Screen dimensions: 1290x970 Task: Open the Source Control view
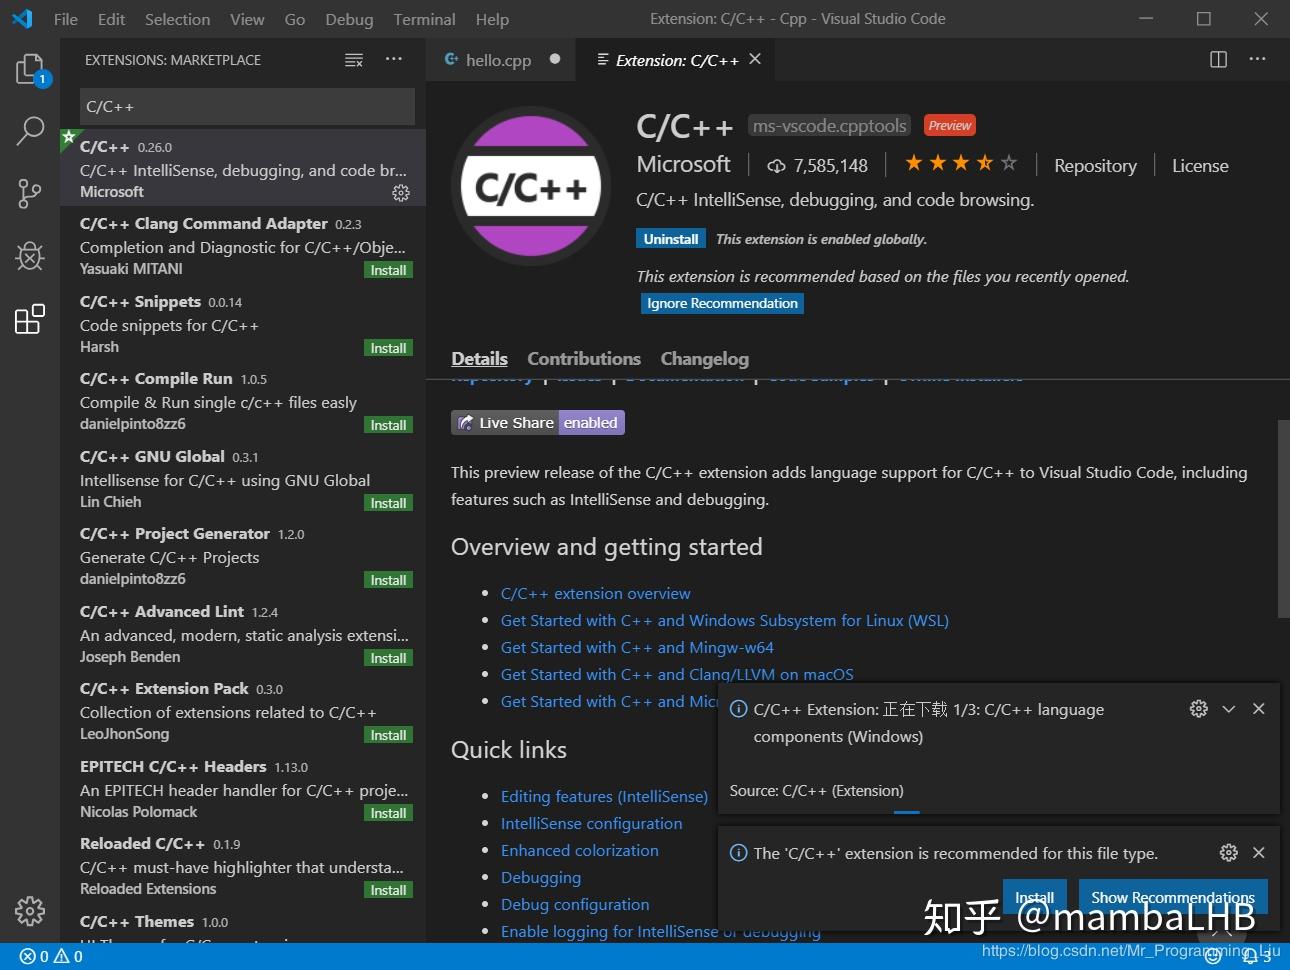point(30,193)
